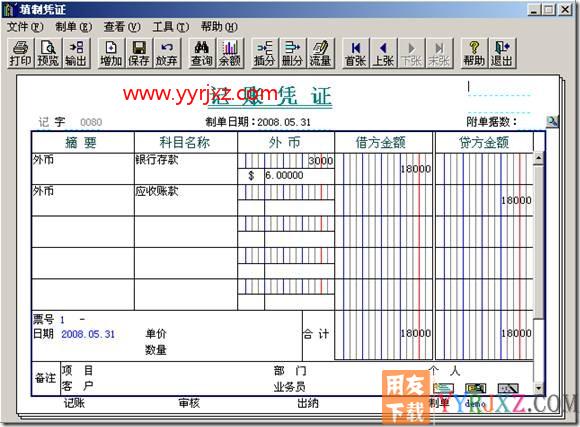Click the 日期 2008.05.31 value below
Image resolution: width=580 pixels, height=427 pixels.
click(x=88, y=334)
